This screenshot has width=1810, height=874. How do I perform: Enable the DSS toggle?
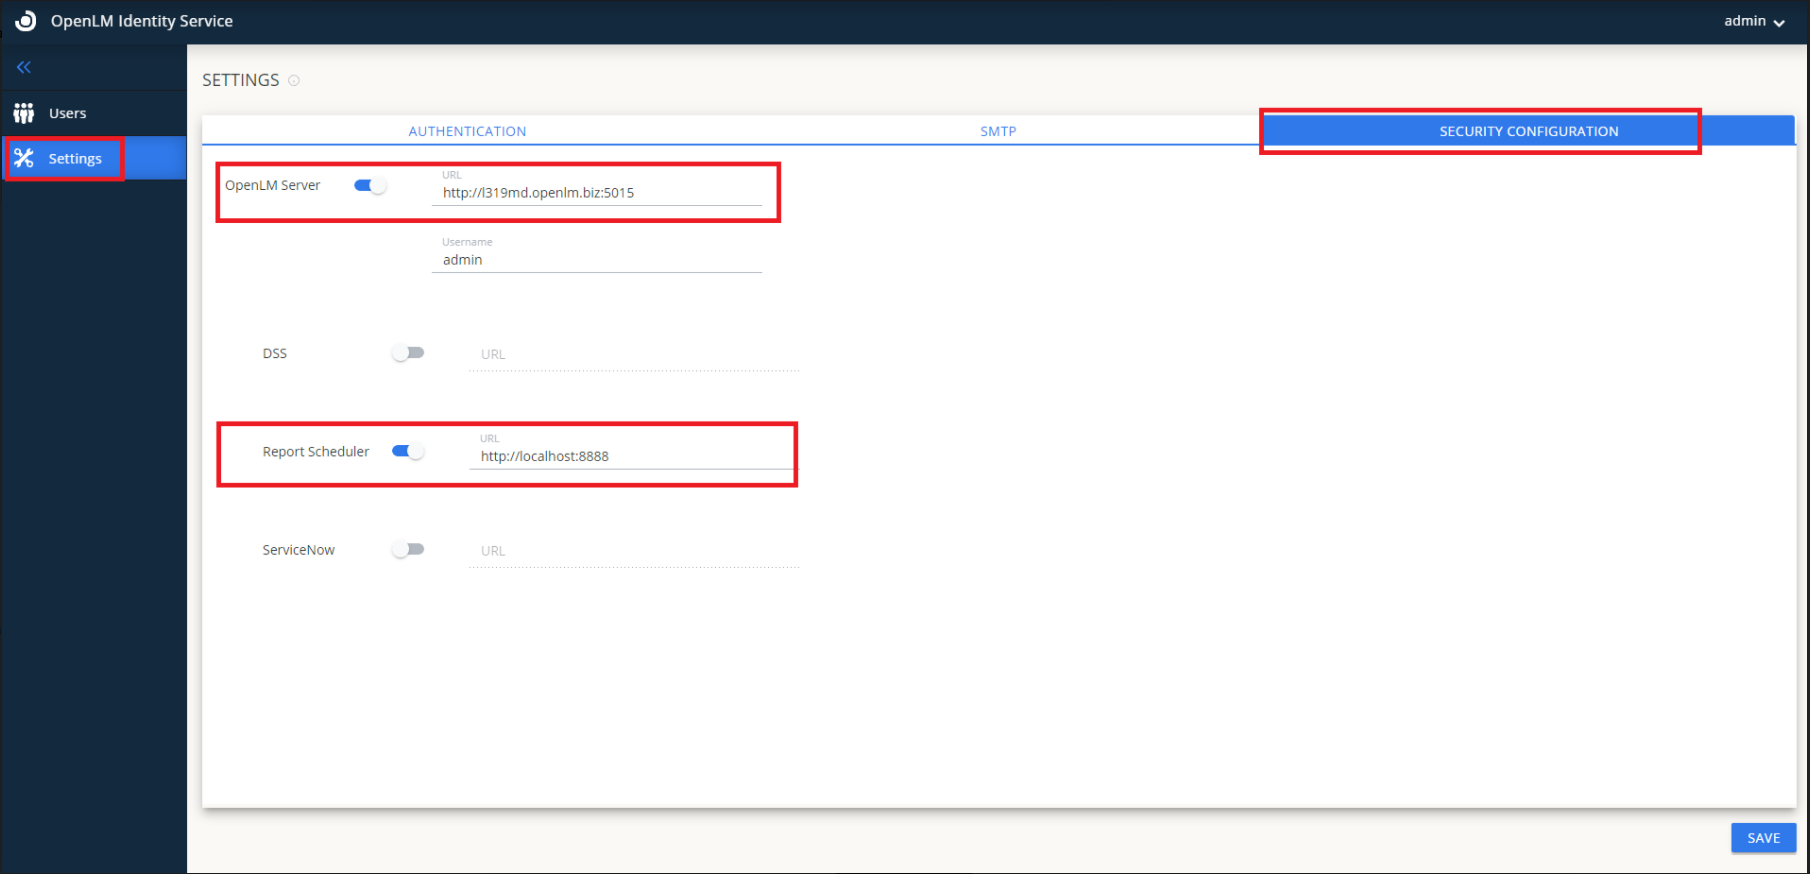pyautogui.click(x=408, y=353)
